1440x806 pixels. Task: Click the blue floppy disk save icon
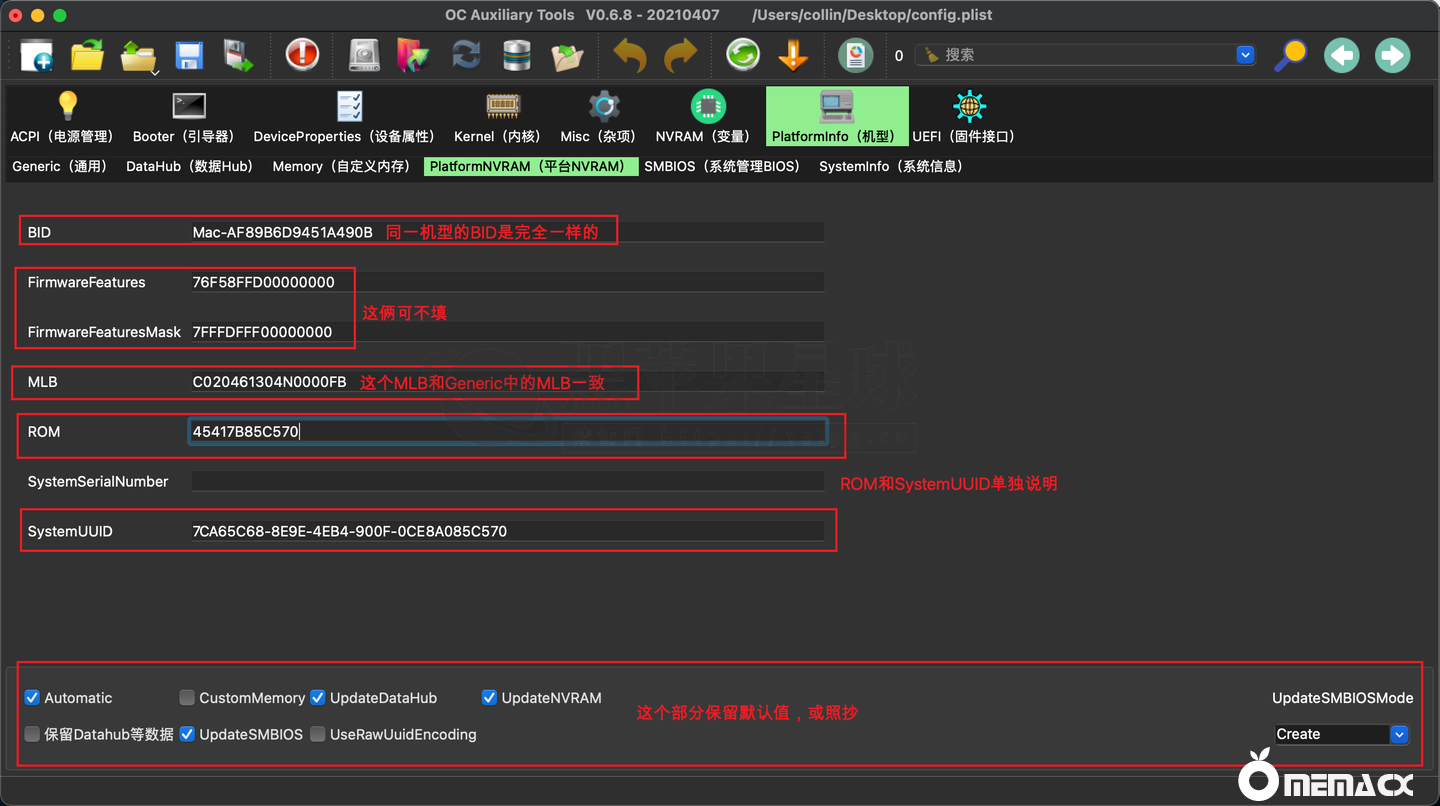(x=189, y=55)
